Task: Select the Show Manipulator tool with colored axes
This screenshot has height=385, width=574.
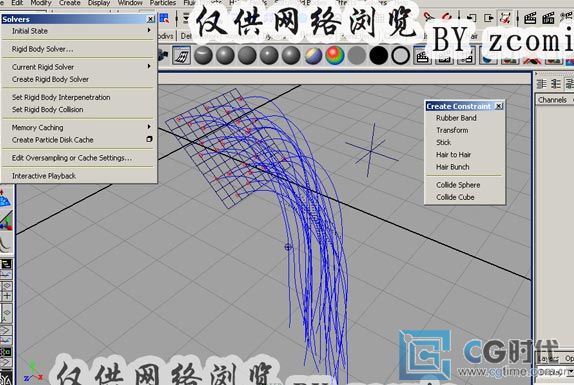Action: click(x=6, y=220)
